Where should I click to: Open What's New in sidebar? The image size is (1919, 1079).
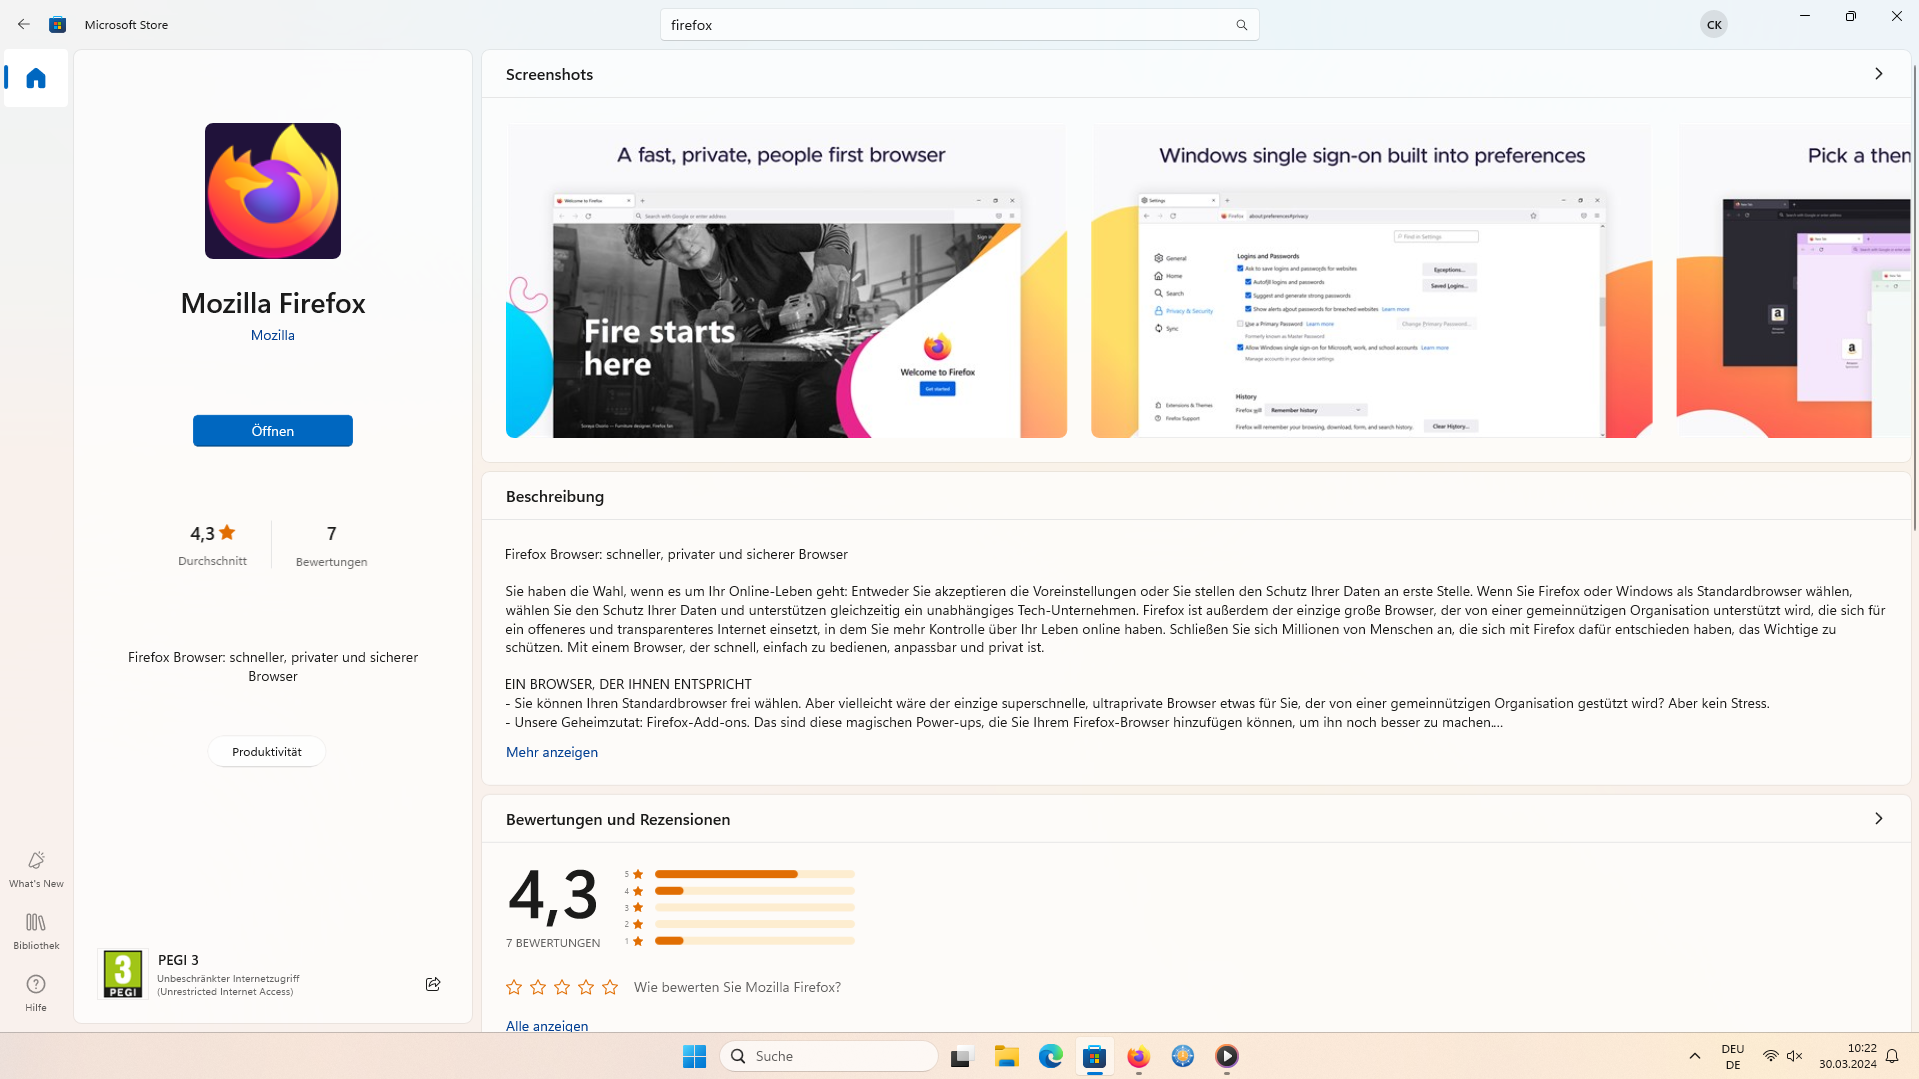point(36,869)
